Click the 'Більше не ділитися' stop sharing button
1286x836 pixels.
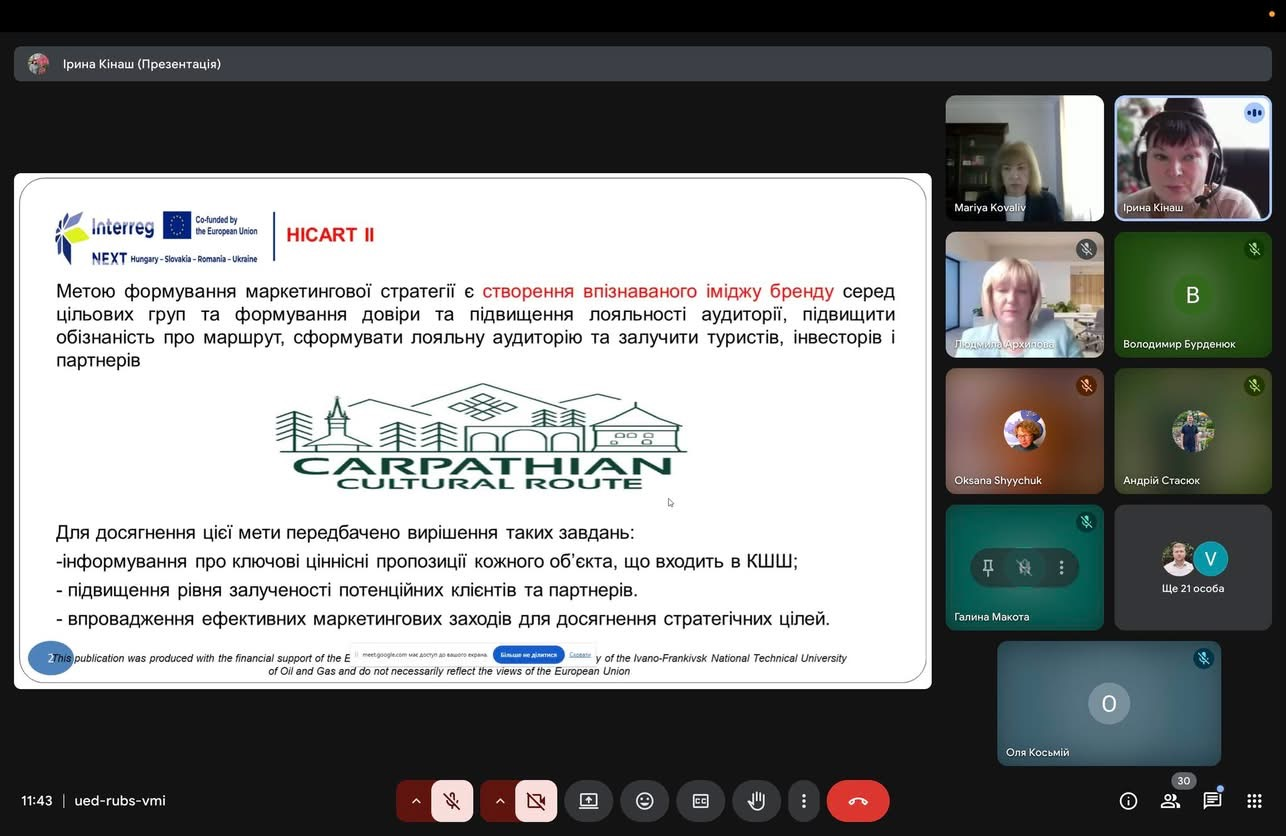click(x=528, y=655)
